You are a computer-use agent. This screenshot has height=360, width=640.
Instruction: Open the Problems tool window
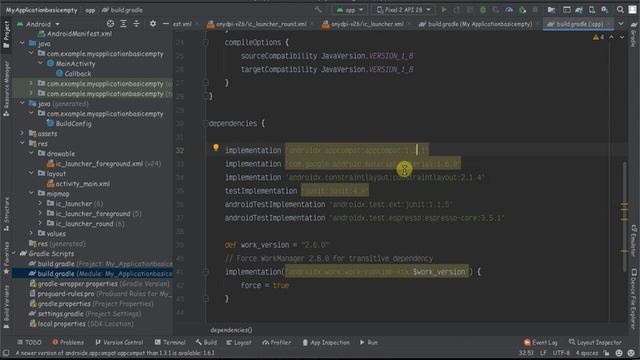click(x=68, y=342)
